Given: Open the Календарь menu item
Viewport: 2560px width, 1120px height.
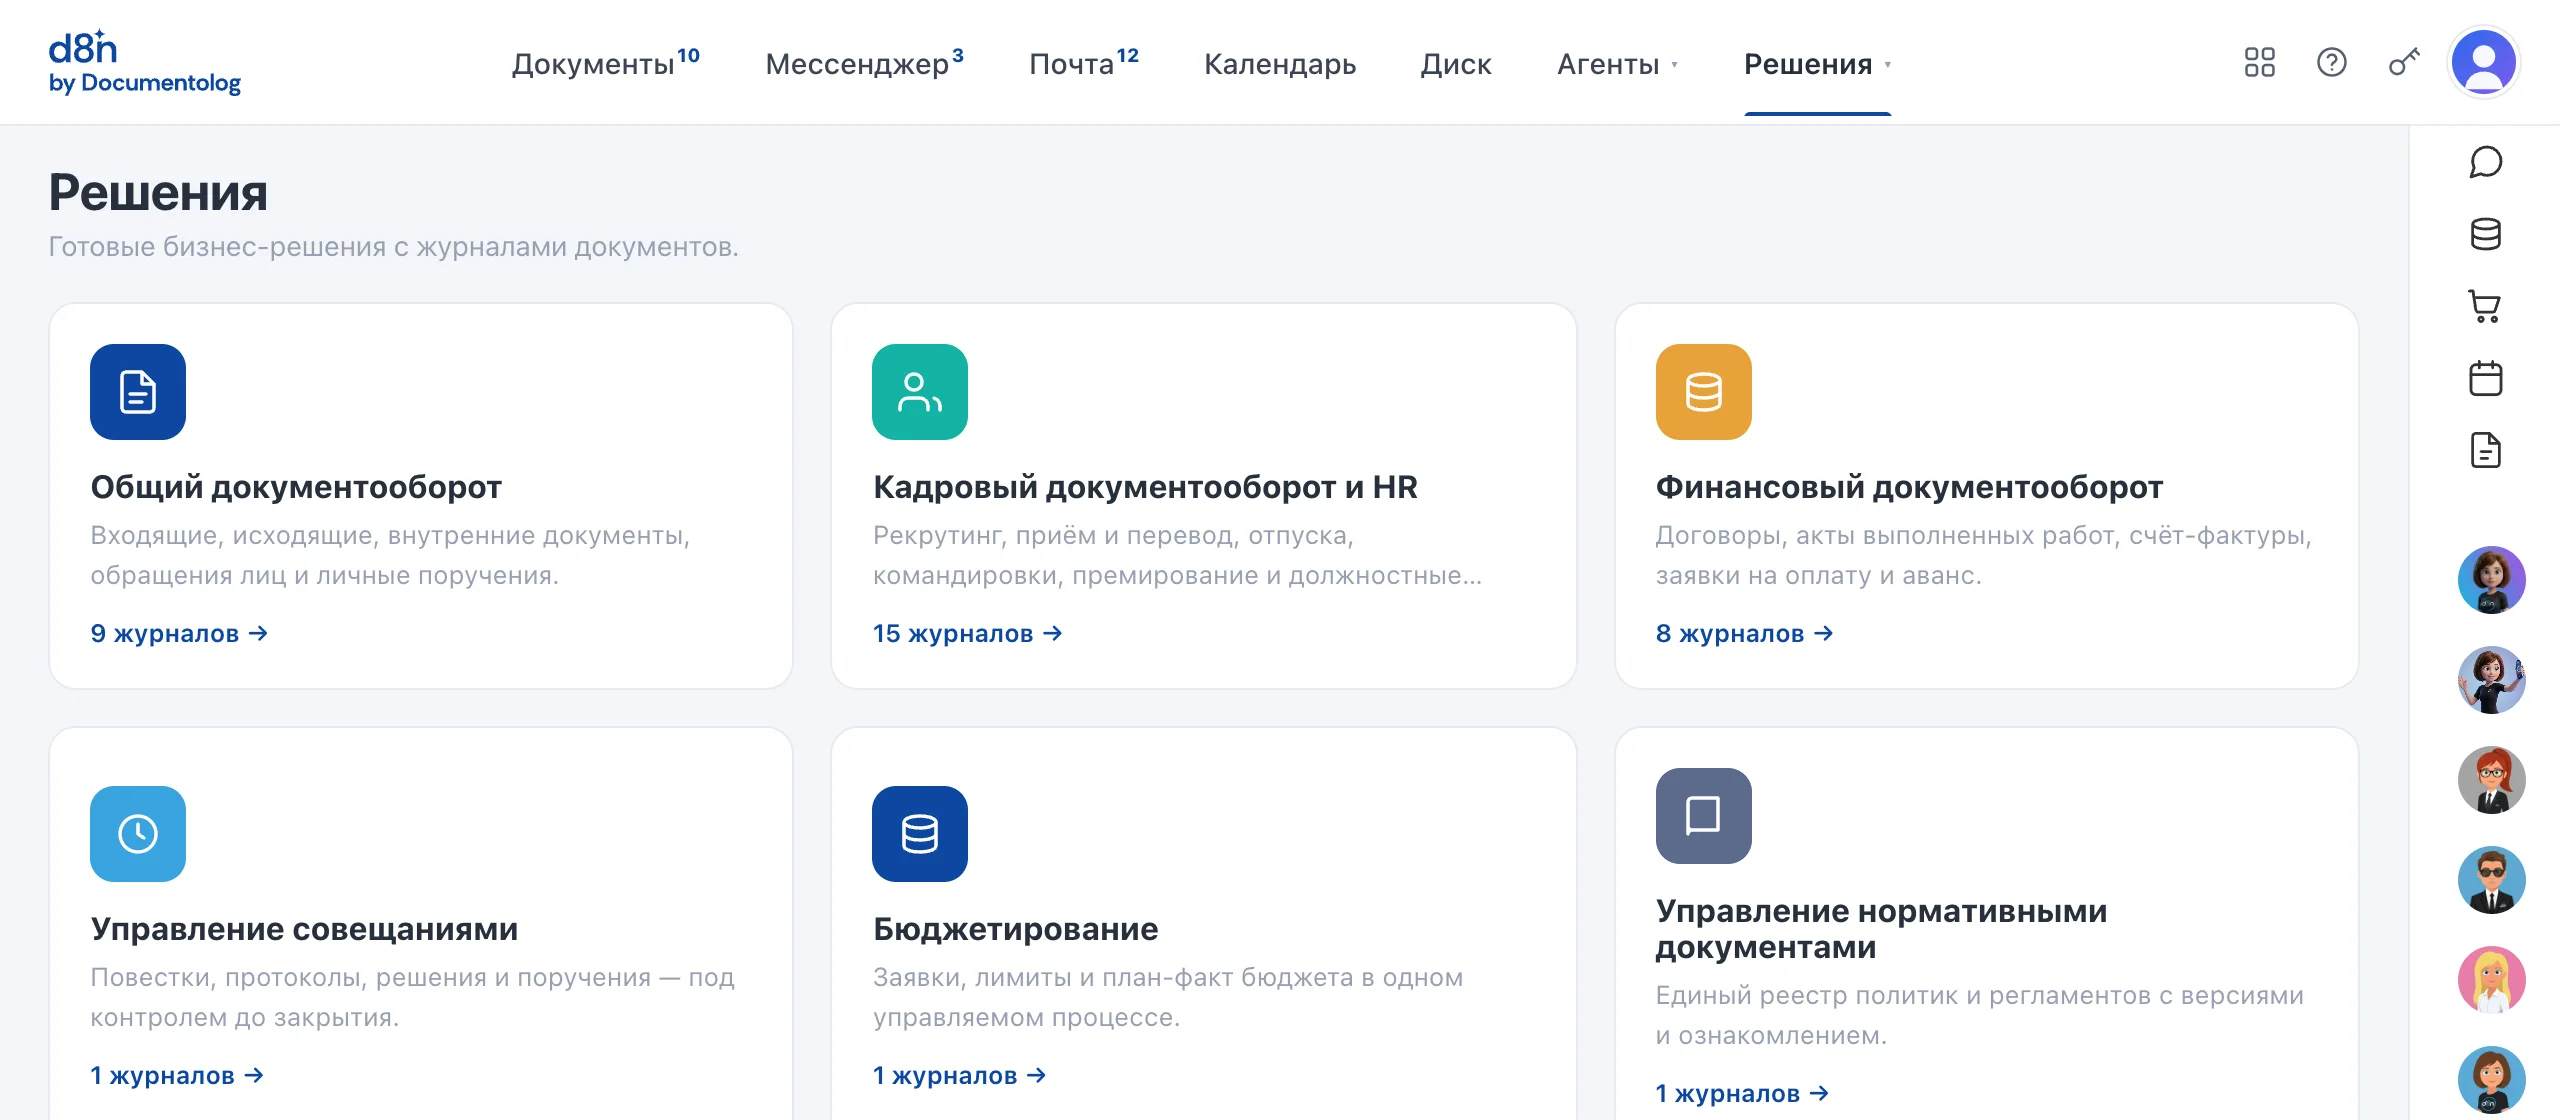Looking at the screenshot, I should click(1280, 64).
